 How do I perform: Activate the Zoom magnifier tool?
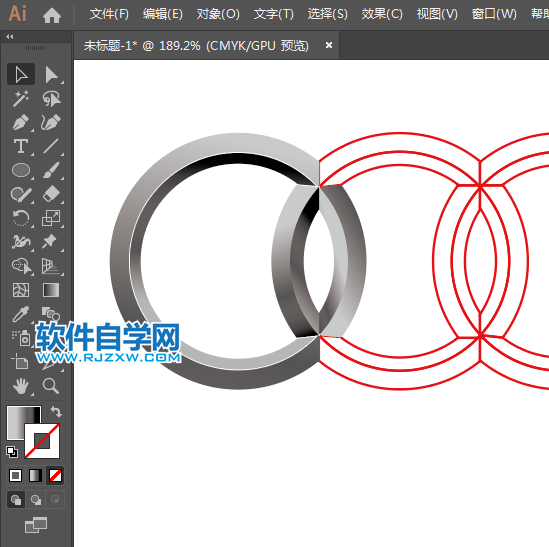click(x=51, y=386)
